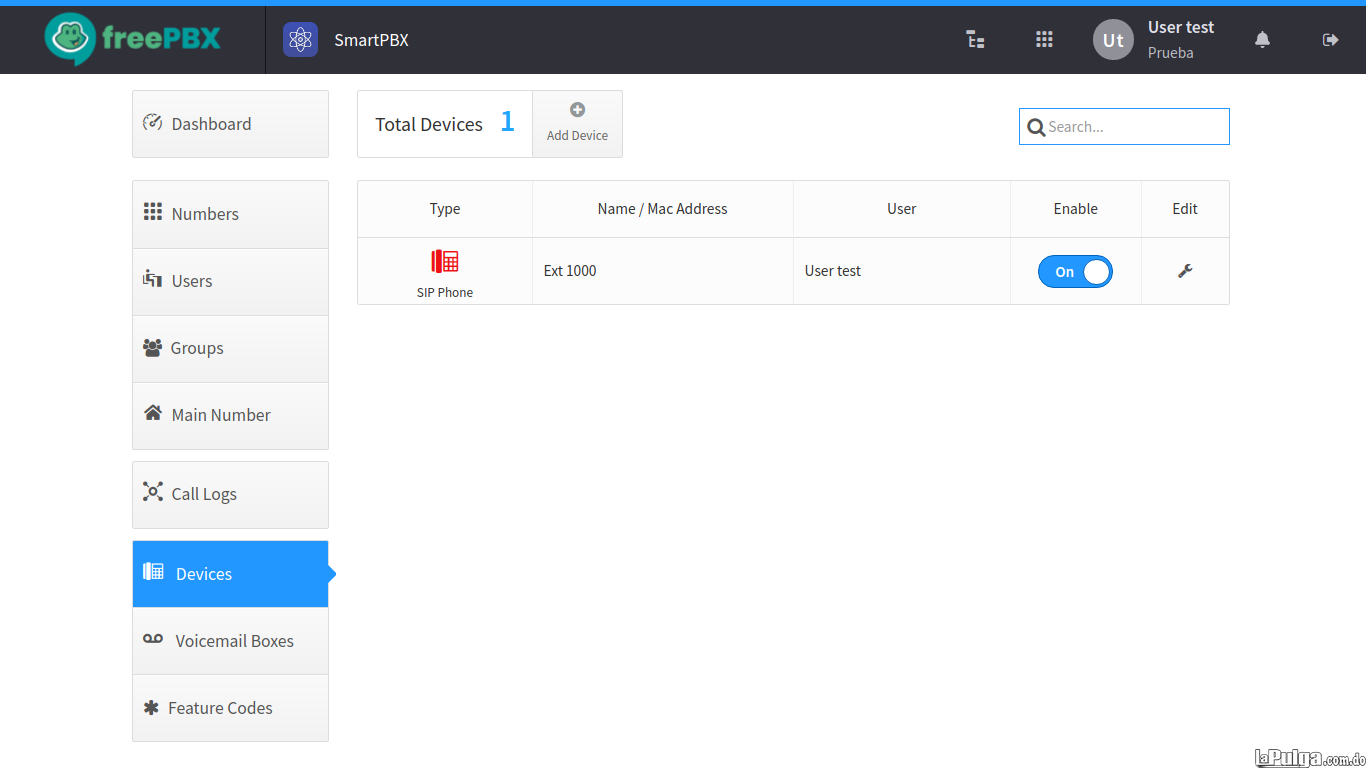The width and height of the screenshot is (1366, 768).
Task: Click the Prueba account label
Action: point(1171,53)
